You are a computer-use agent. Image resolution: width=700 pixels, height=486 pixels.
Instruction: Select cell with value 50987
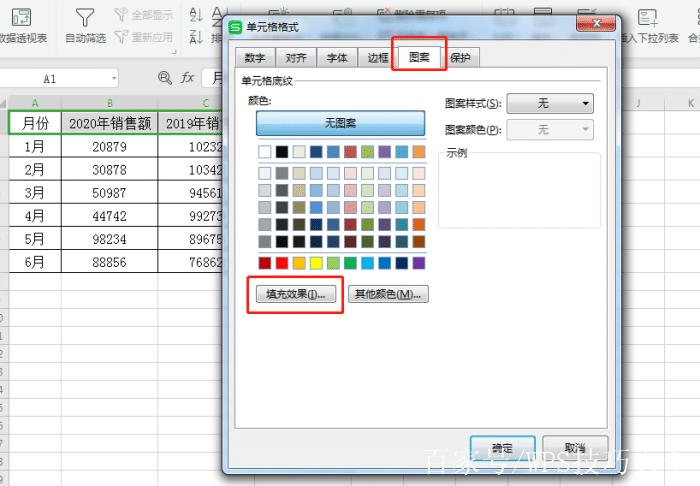coord(109,193)
